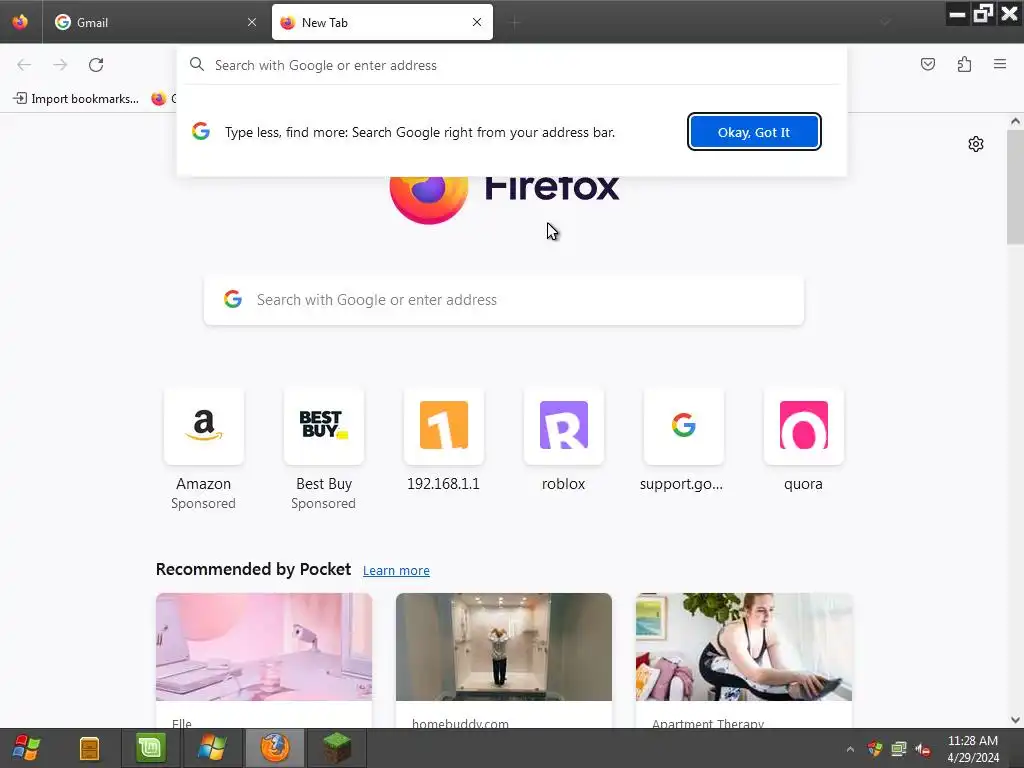Close the New Tab tab

point(477,22)
